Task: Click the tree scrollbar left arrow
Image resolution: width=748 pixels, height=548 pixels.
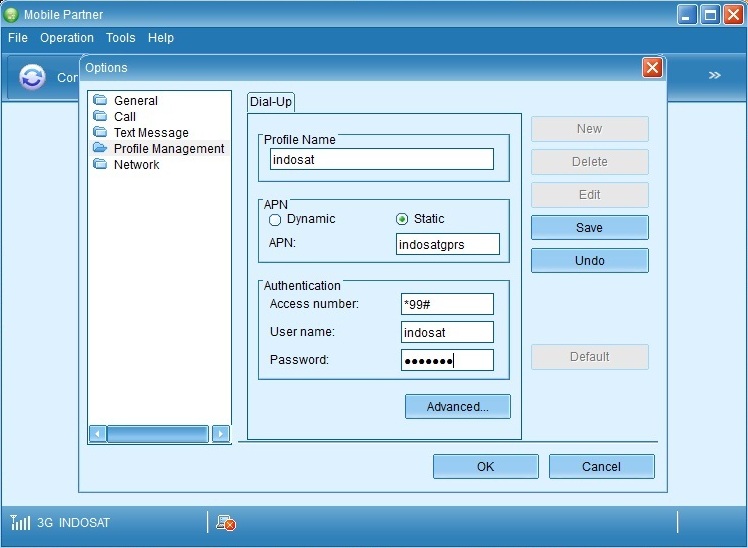Action: 98,434
